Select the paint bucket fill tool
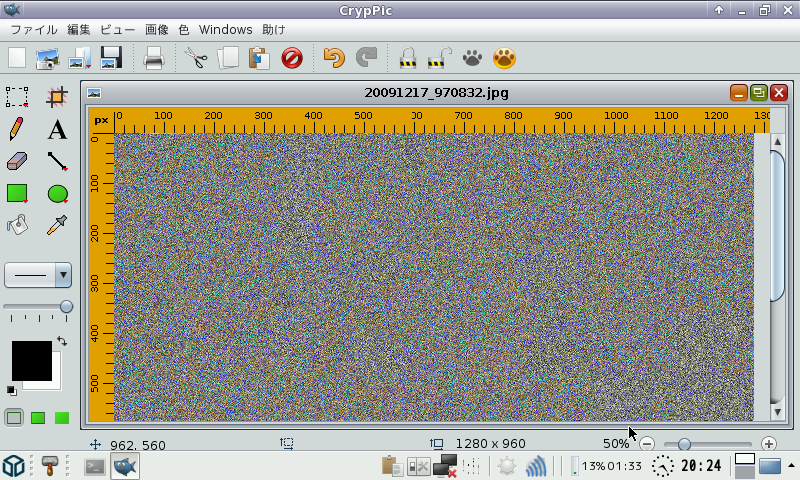This screenshot has height=480, width=800. [17, 225]
